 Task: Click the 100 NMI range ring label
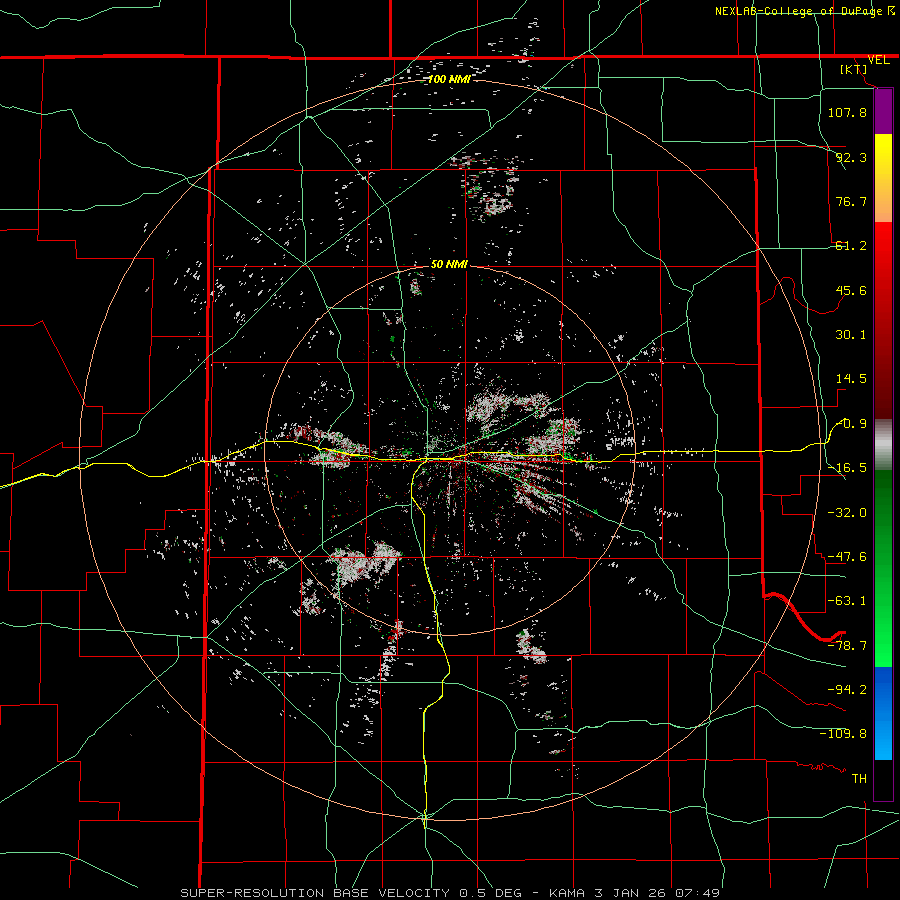click(x=449, y=79)
